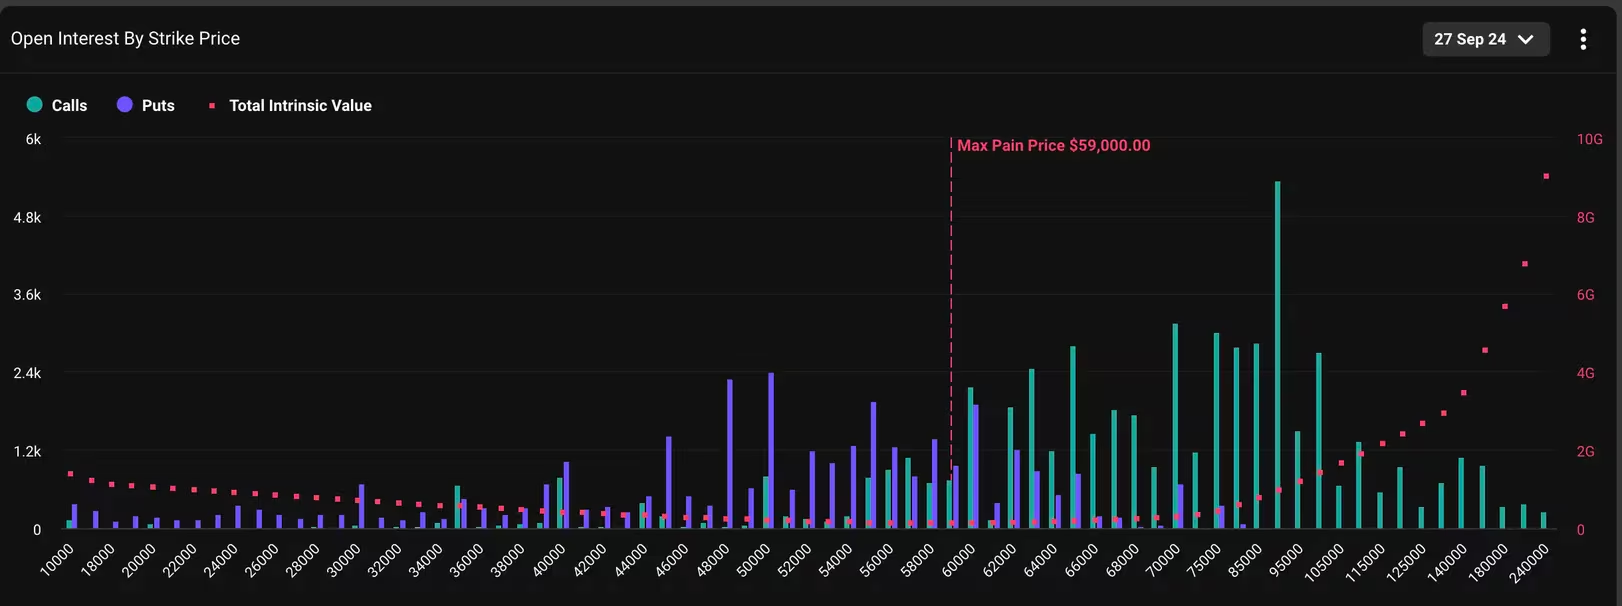Click the teal Calls legend circle
This screenshot has width=1622, height=606.
[35, 105]
